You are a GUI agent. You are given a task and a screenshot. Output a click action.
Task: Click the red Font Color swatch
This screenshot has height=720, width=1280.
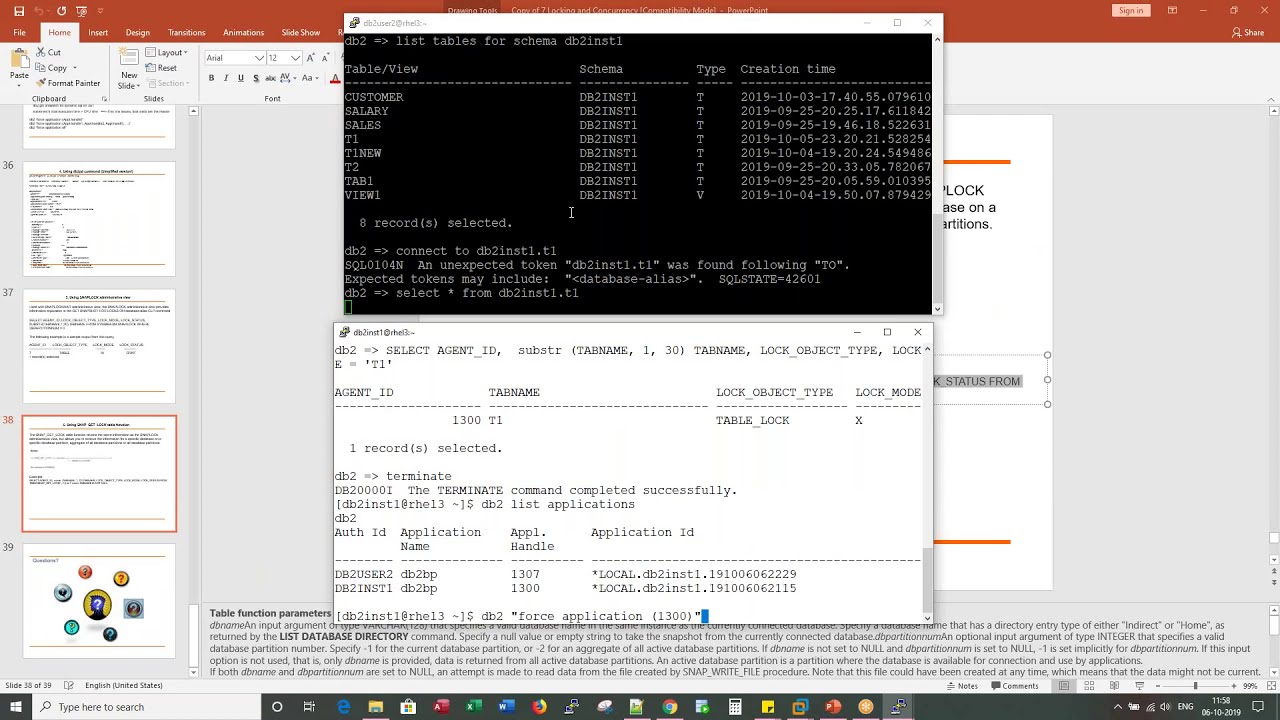334,78
